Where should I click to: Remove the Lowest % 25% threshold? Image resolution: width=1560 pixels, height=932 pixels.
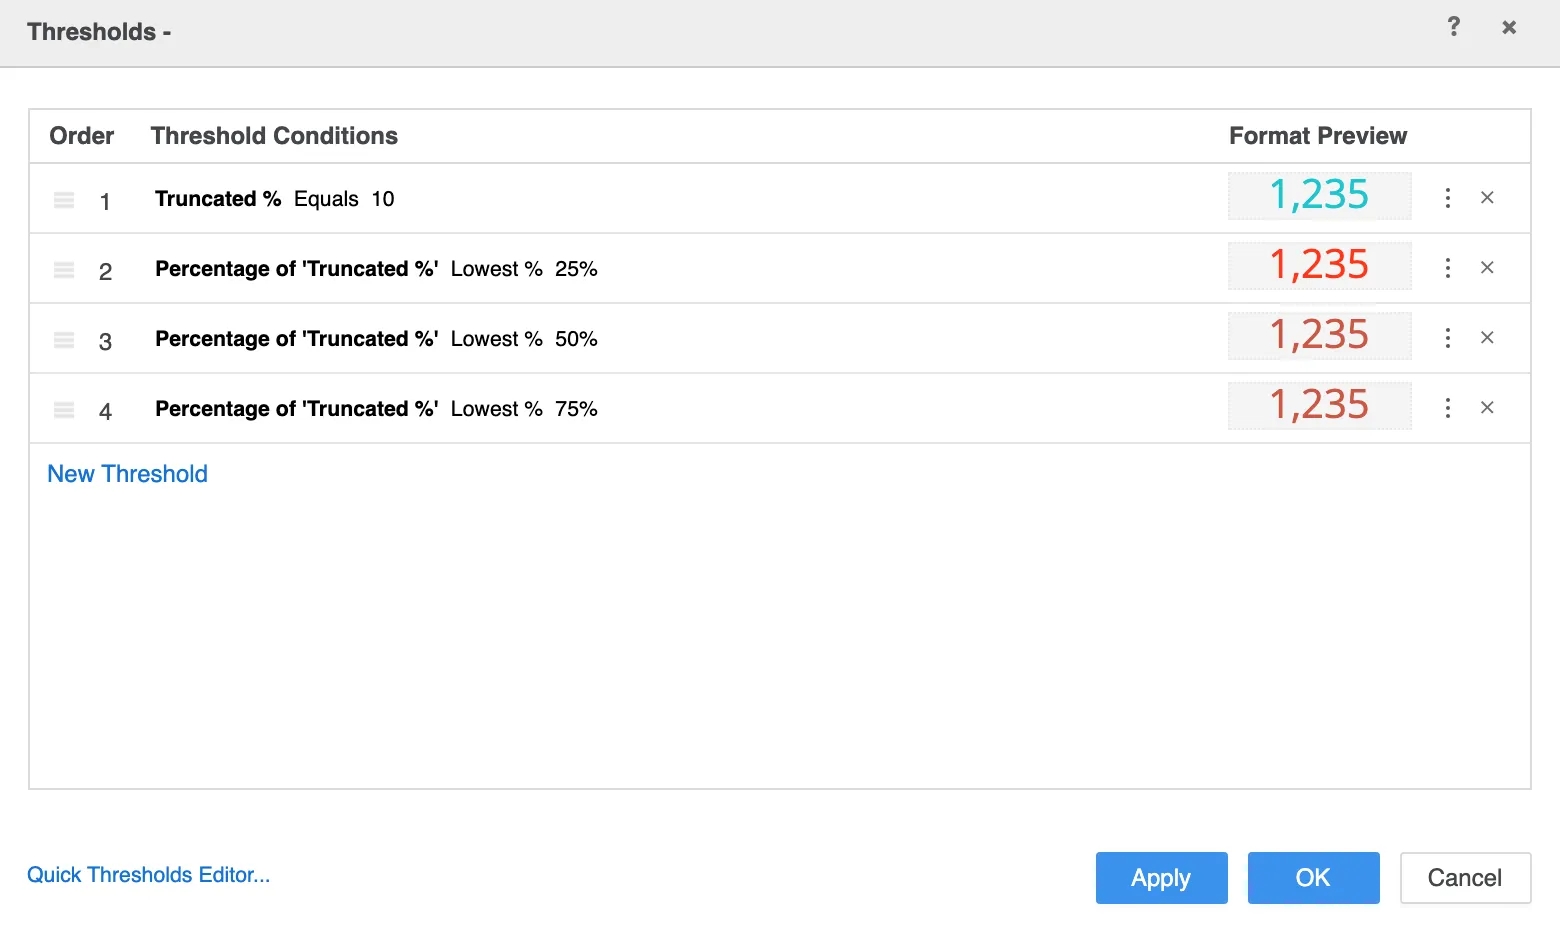[1487, 268]
